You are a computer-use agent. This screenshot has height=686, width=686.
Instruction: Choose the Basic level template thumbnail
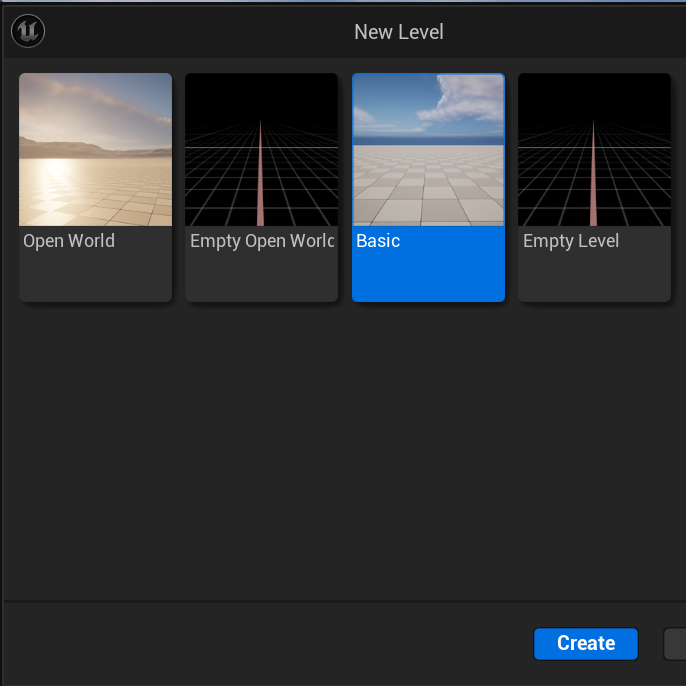coord(428,150)
